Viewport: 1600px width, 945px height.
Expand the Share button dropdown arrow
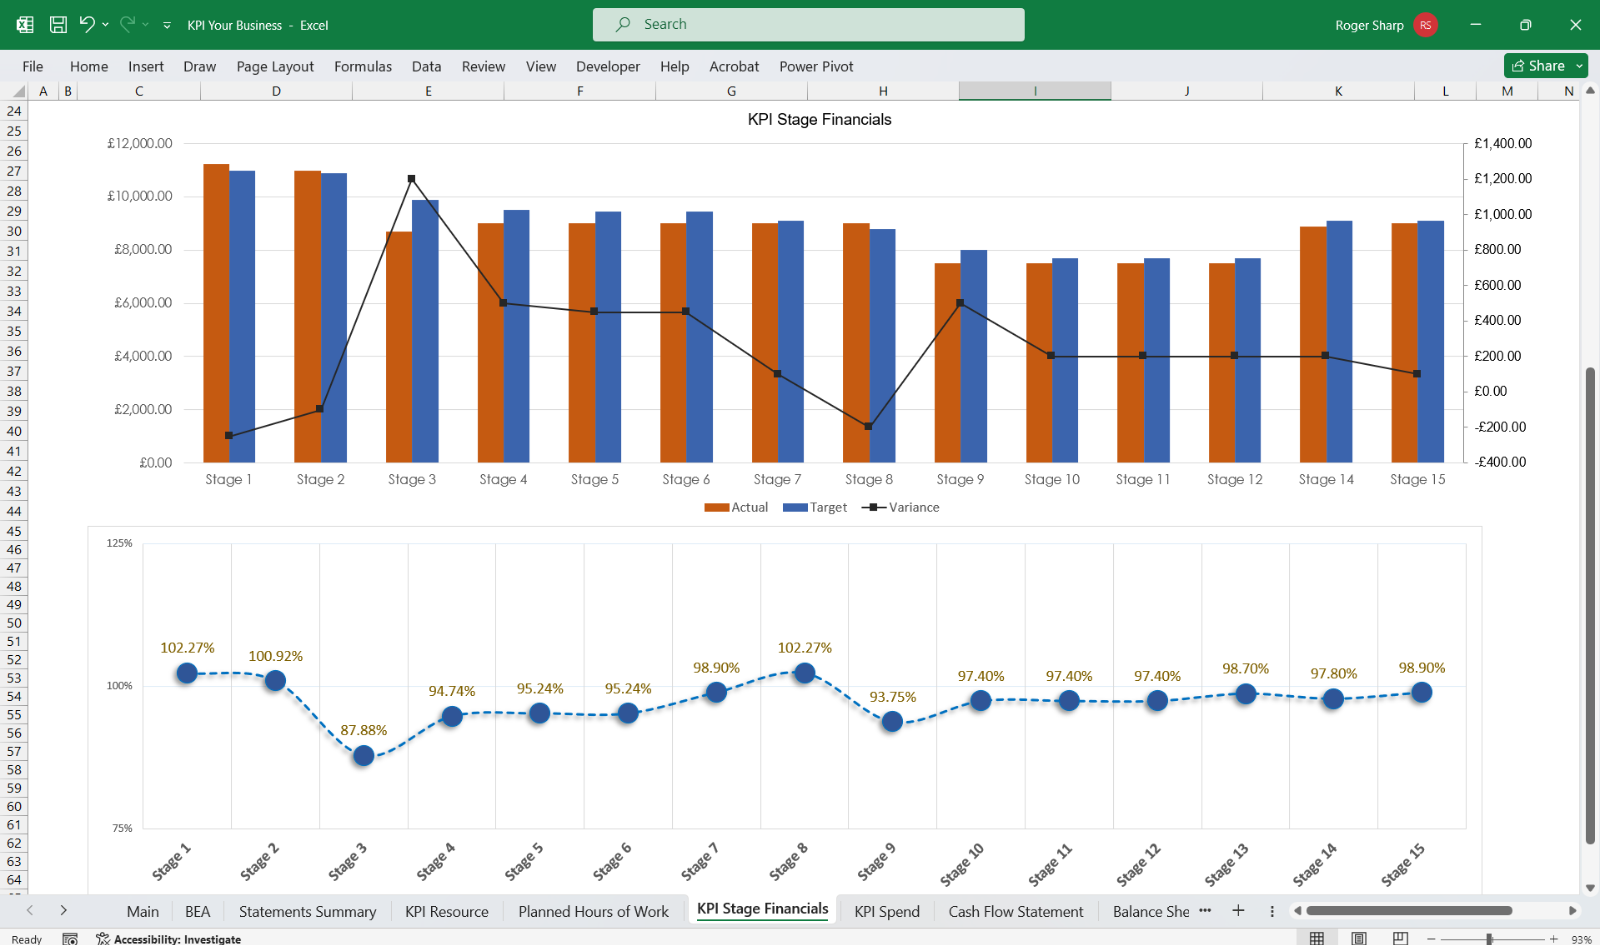[1579, 66]
